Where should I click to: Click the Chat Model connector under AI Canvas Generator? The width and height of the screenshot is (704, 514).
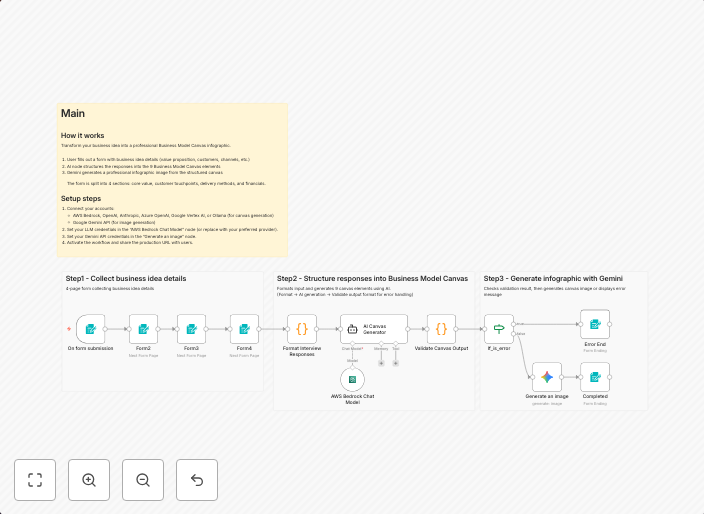pyautogui.click(x=352, y=344)
